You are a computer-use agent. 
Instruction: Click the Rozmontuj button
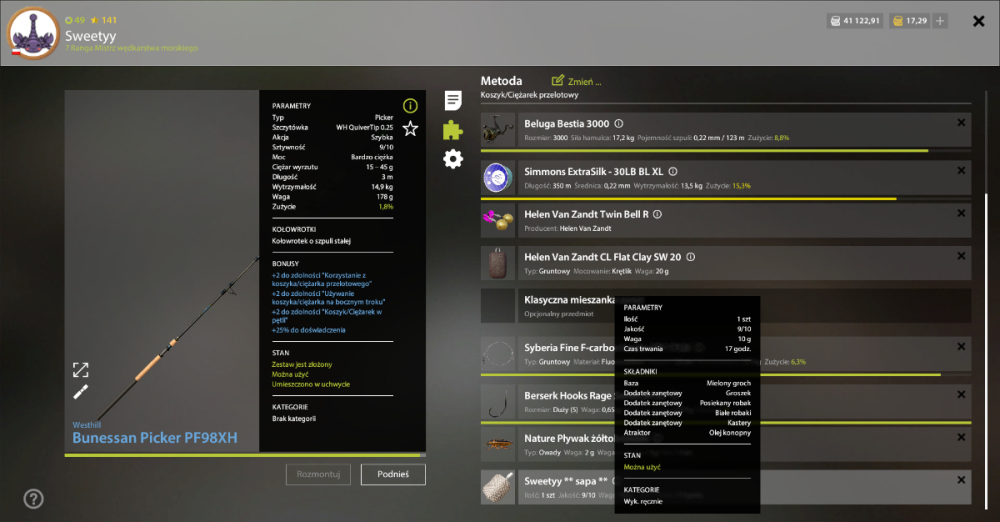(x=318, y=474)
